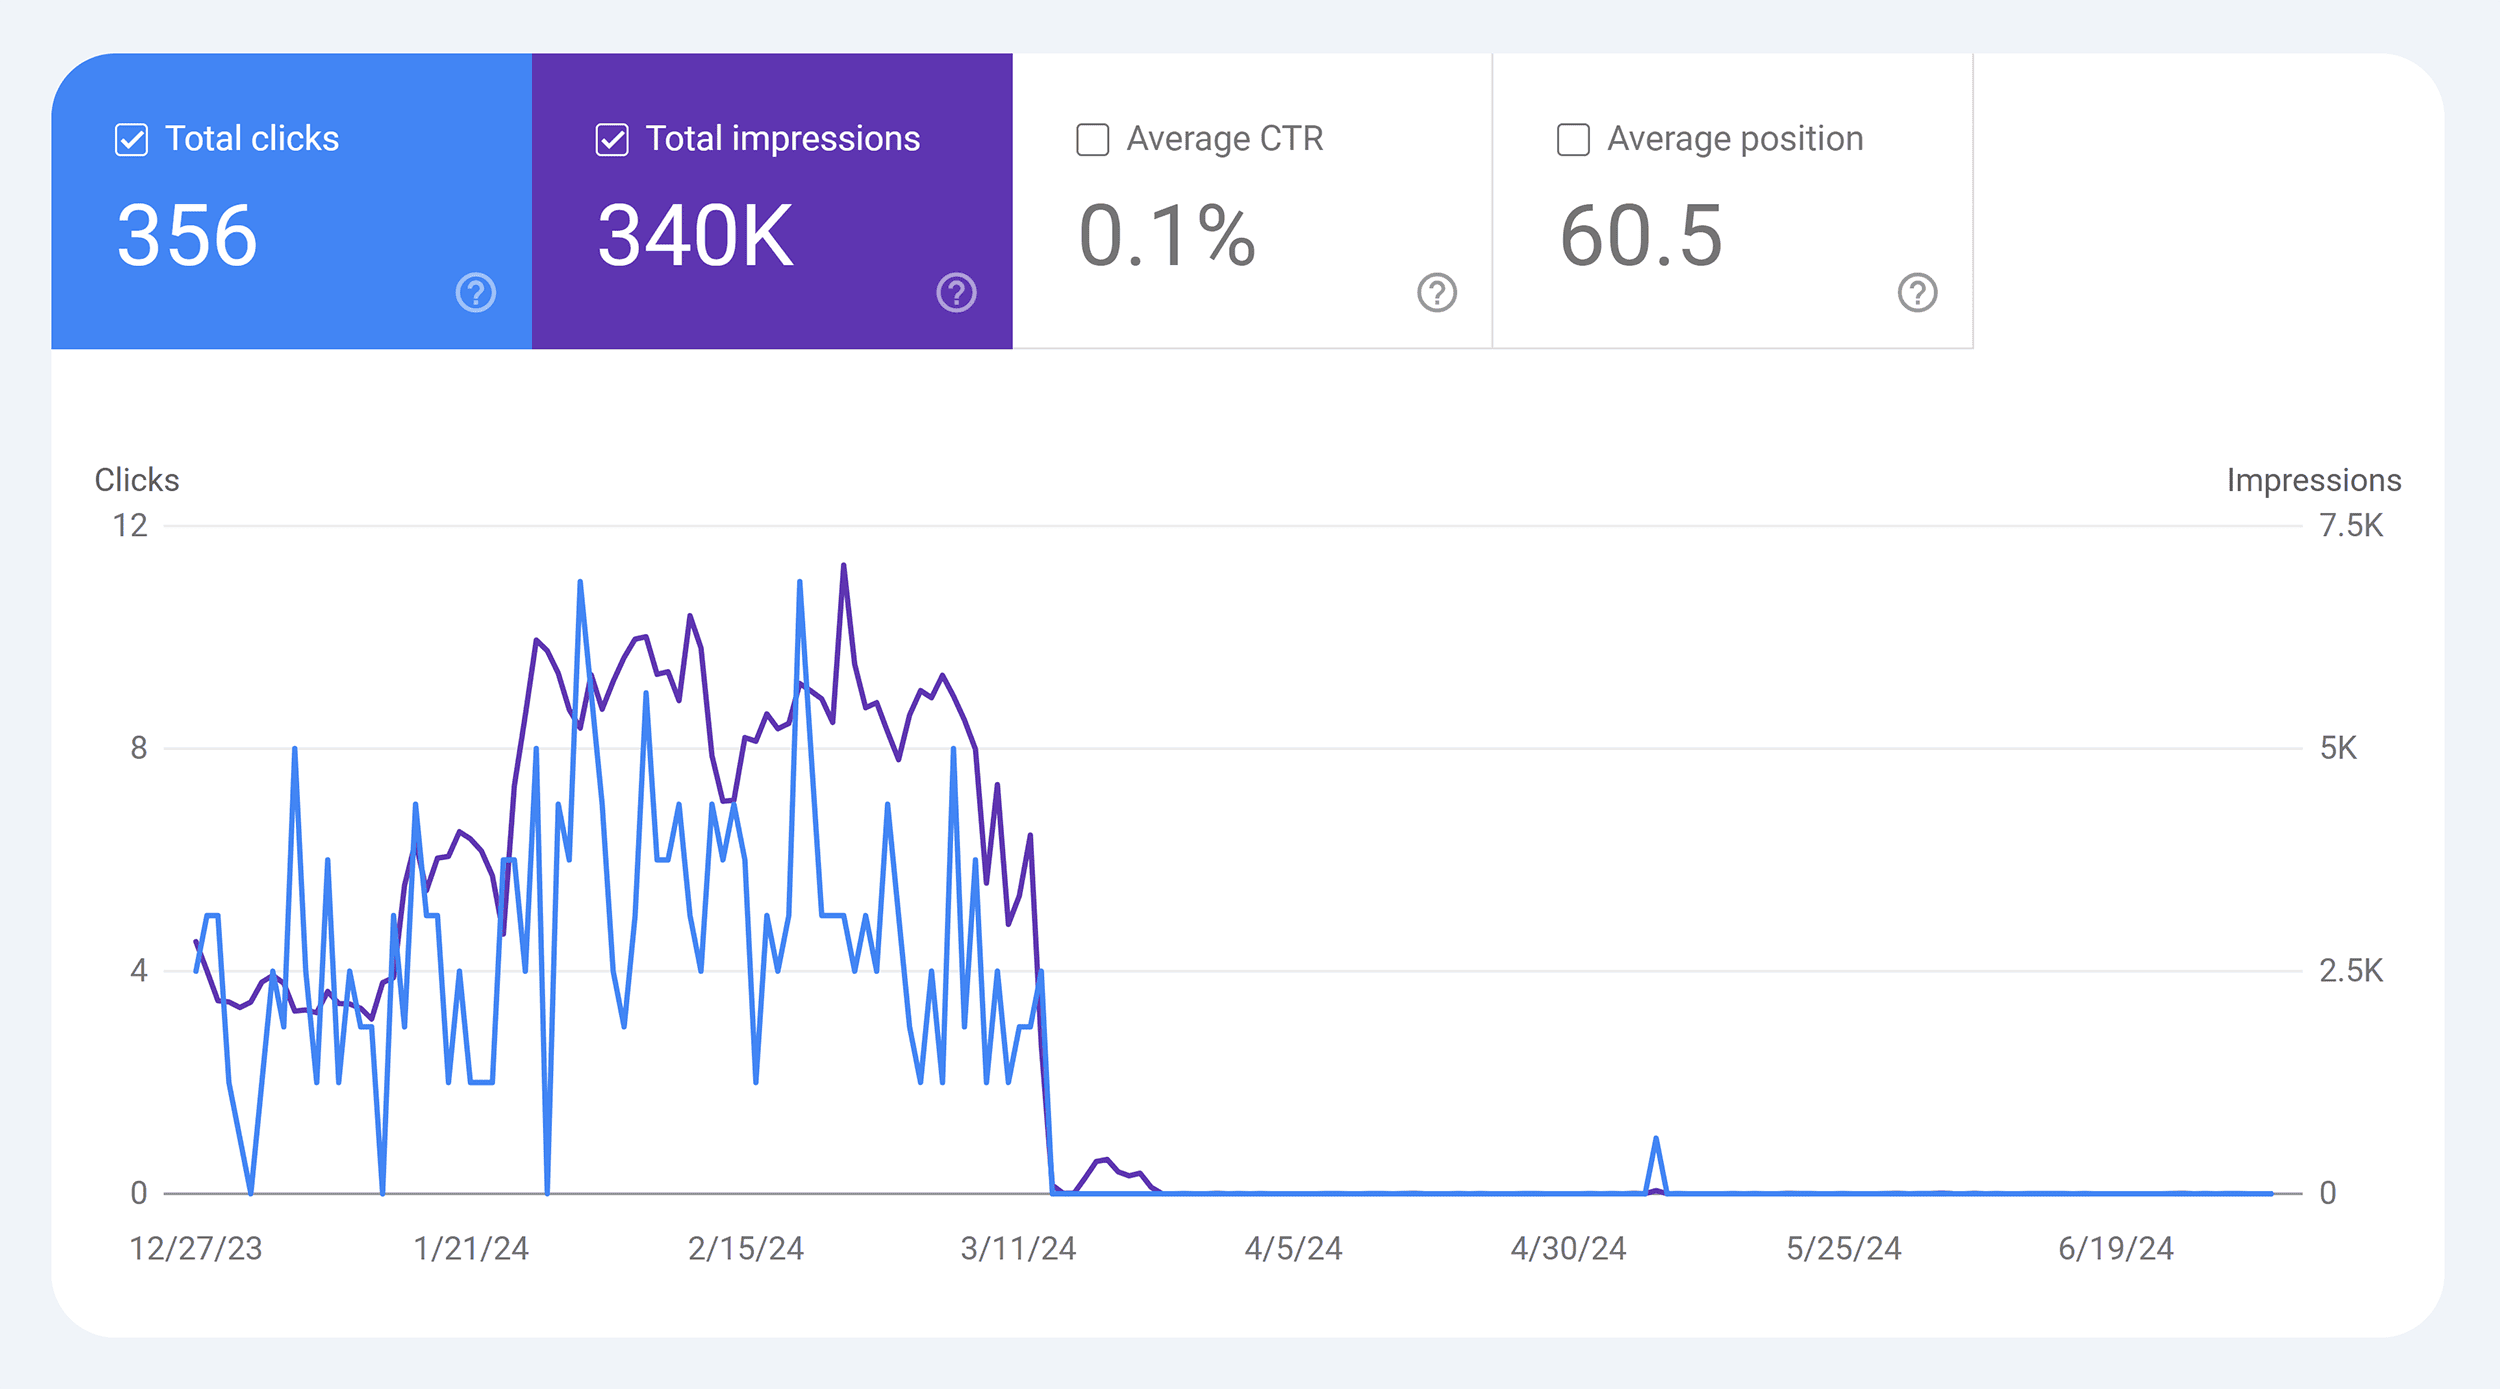Uncheck the Total impressions checkbox

pyautogui.click(x=610, y=140)
